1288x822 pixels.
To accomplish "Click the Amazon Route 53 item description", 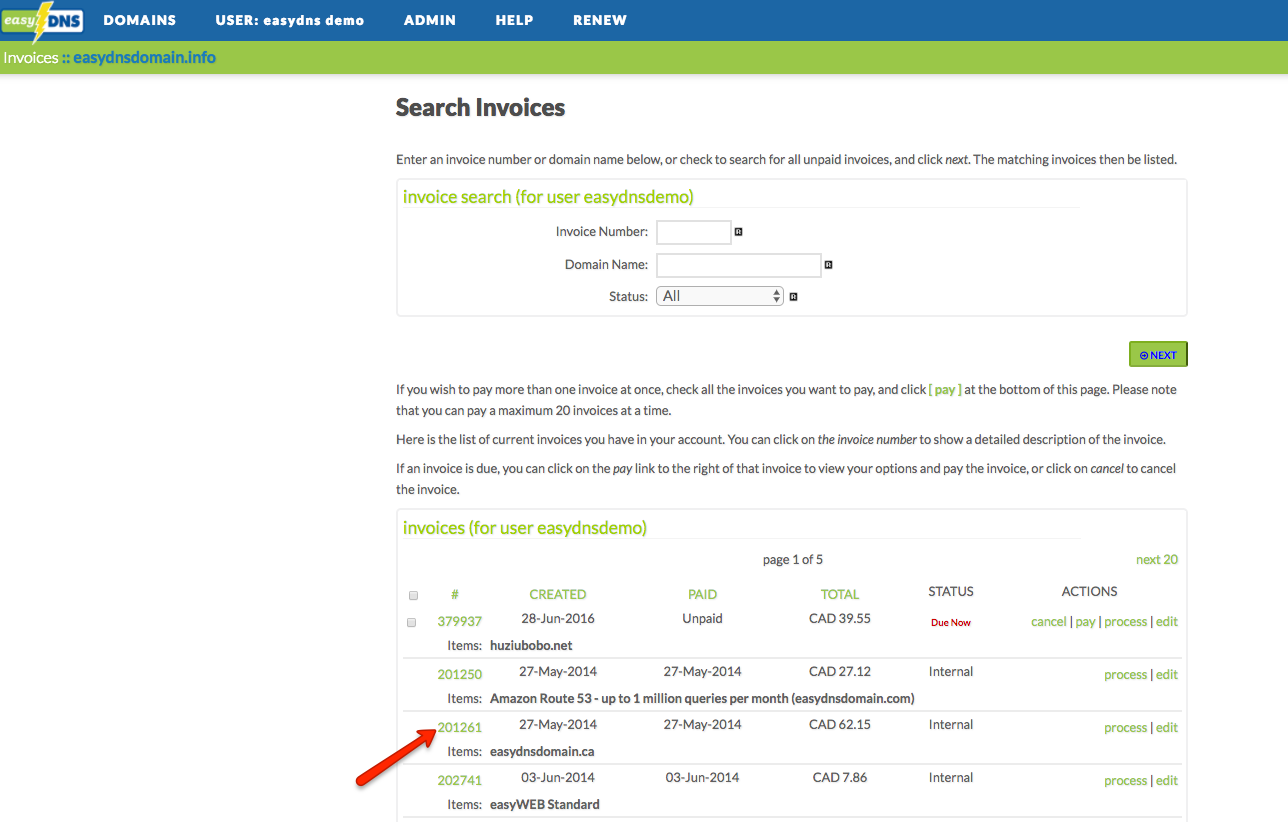I will [702, 698].
